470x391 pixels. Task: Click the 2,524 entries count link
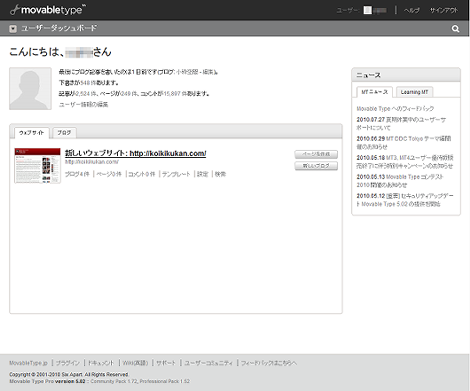(x=83, y=94)
